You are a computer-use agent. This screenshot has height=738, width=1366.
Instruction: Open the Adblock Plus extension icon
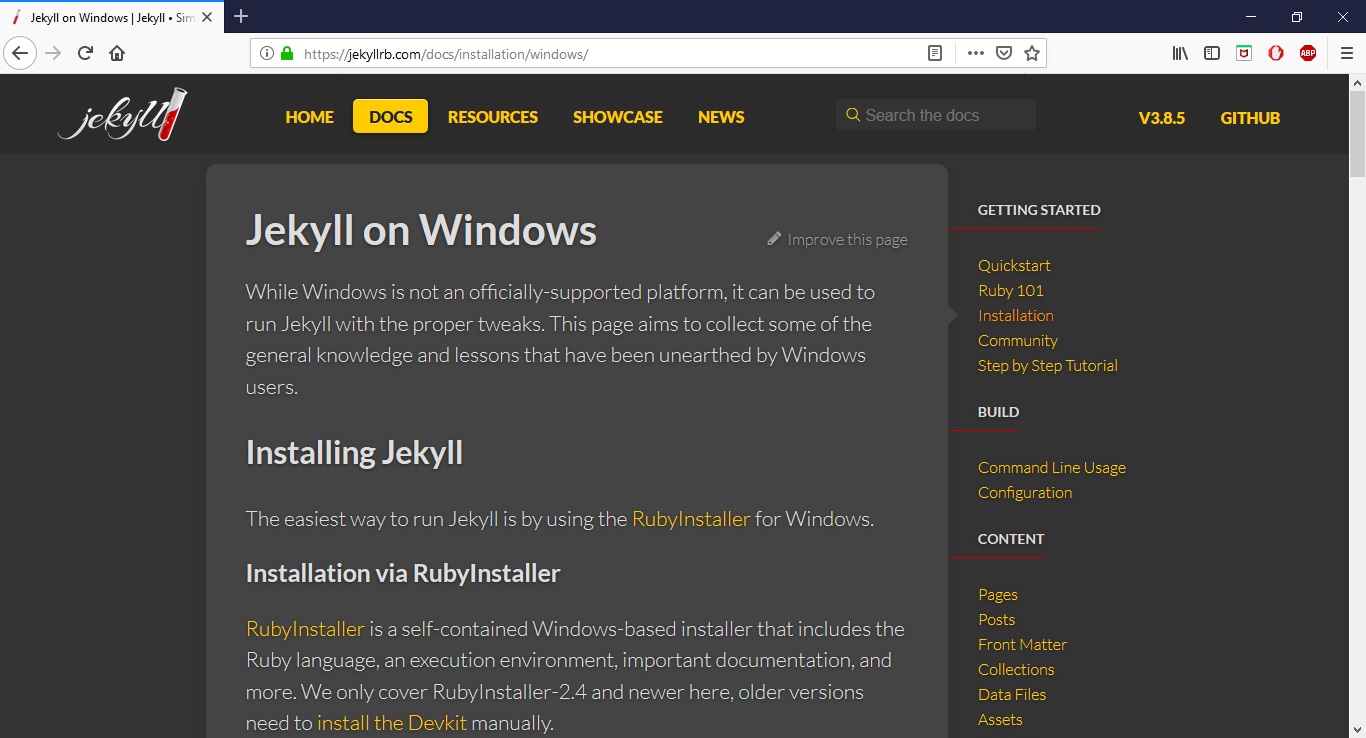point(1308,54)
